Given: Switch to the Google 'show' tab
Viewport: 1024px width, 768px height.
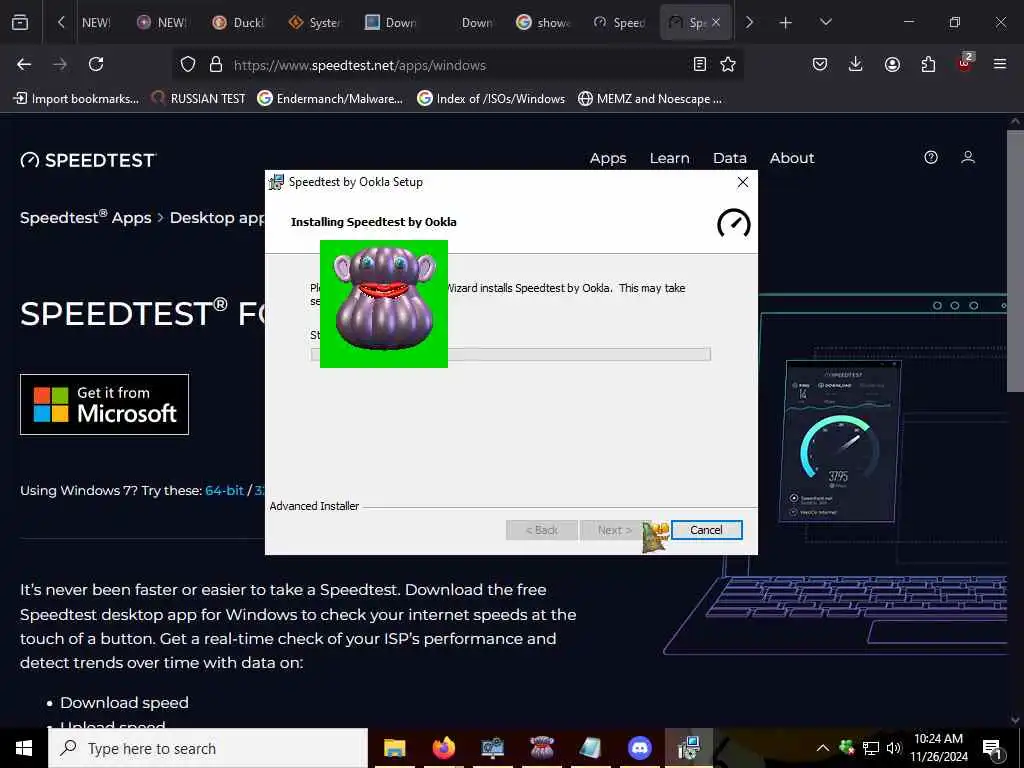Looking at the screenshot, I should [x=543, y=22].
